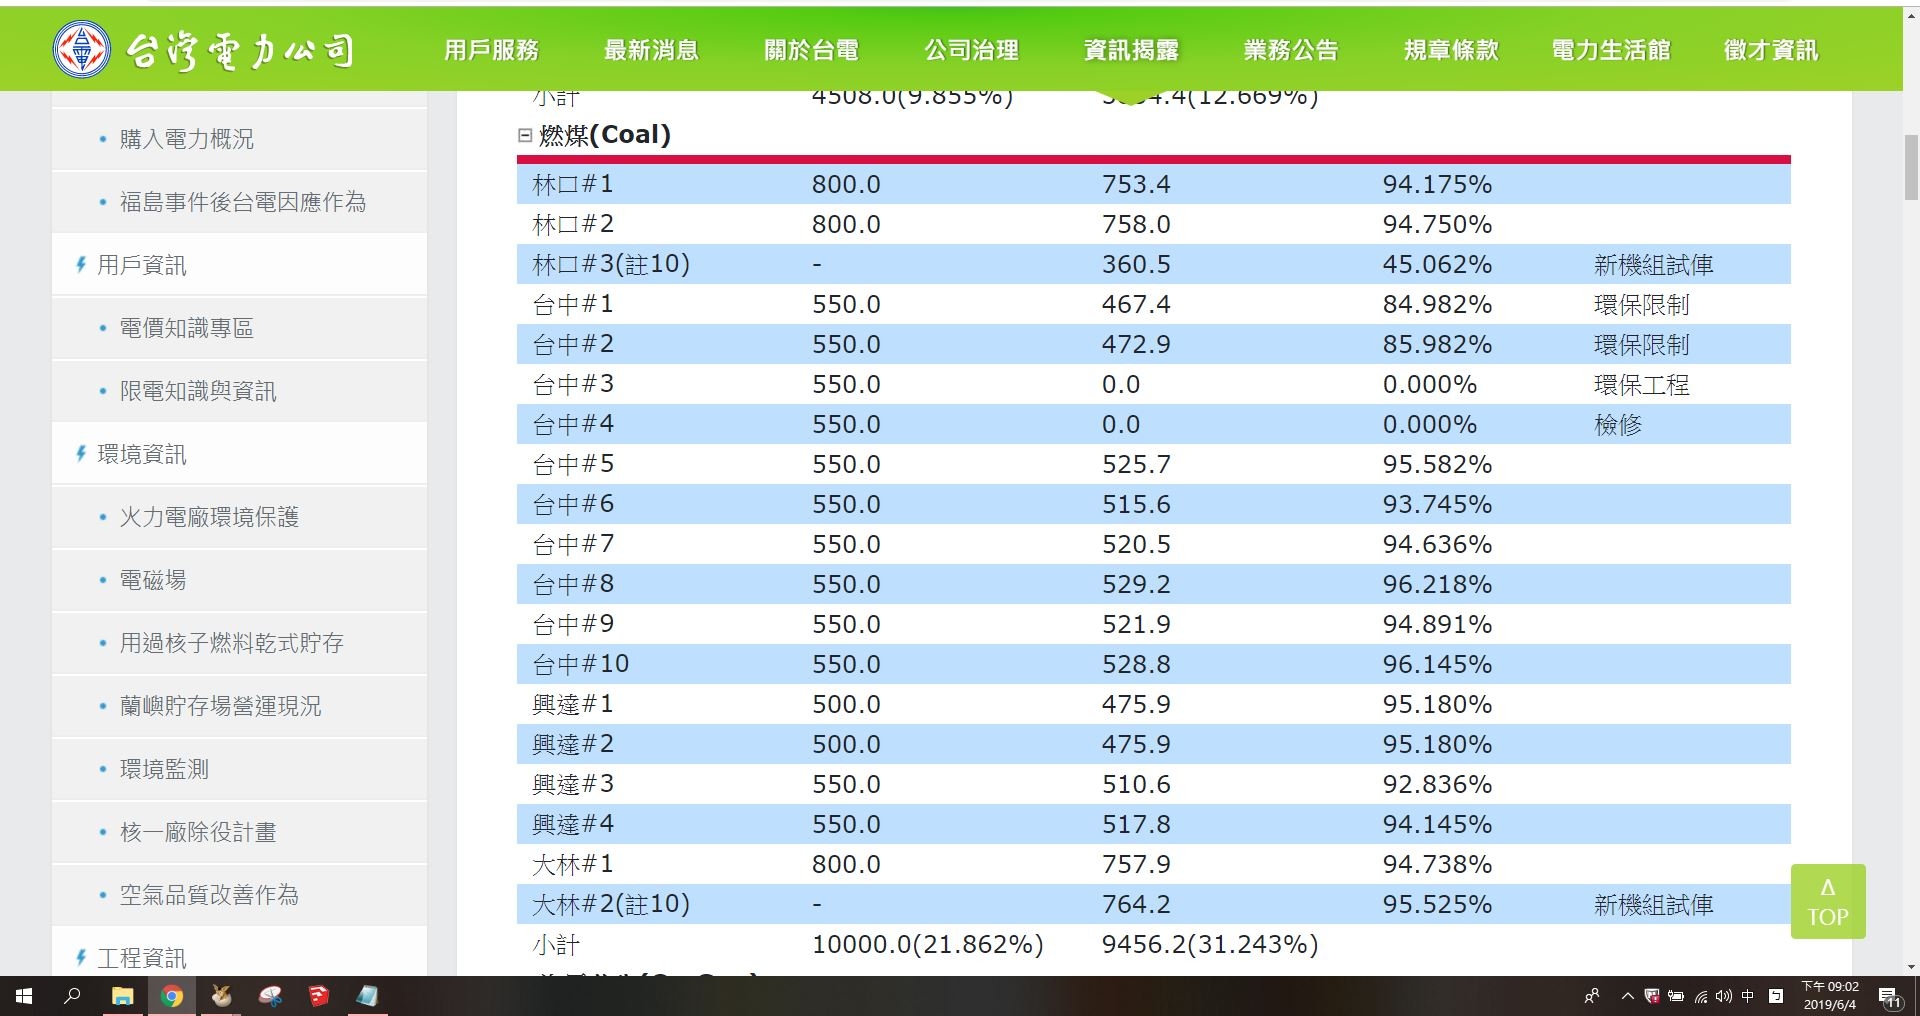
Task: Open the 公司治理 menu
Action: (x=971, y=50)
